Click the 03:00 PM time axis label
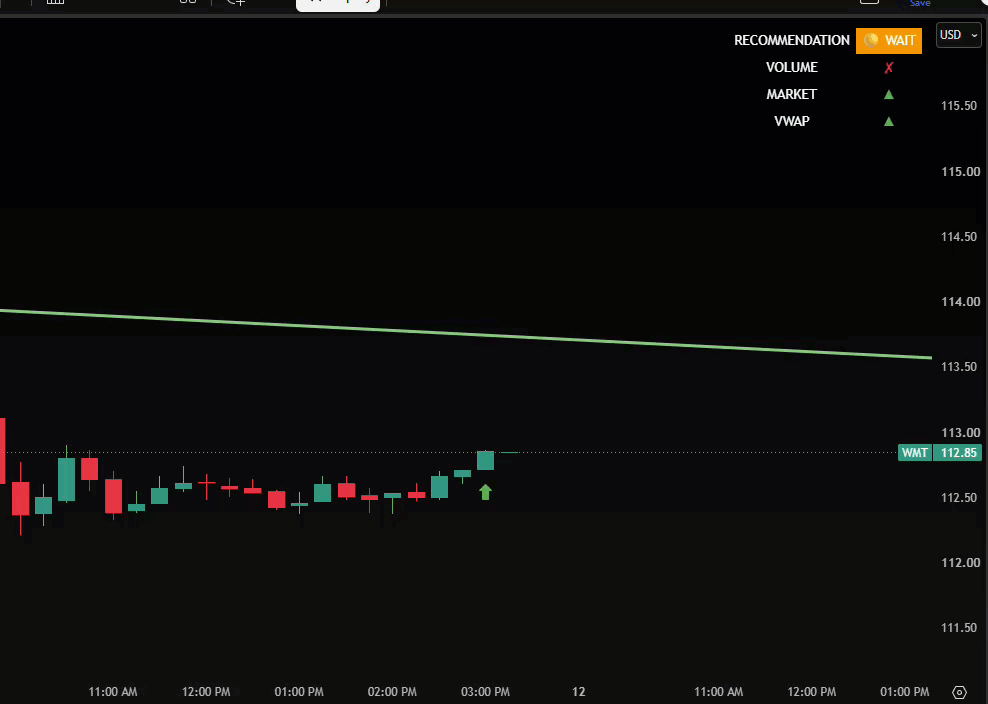Screen dimensions: 988x704 [x=485, y=692]
